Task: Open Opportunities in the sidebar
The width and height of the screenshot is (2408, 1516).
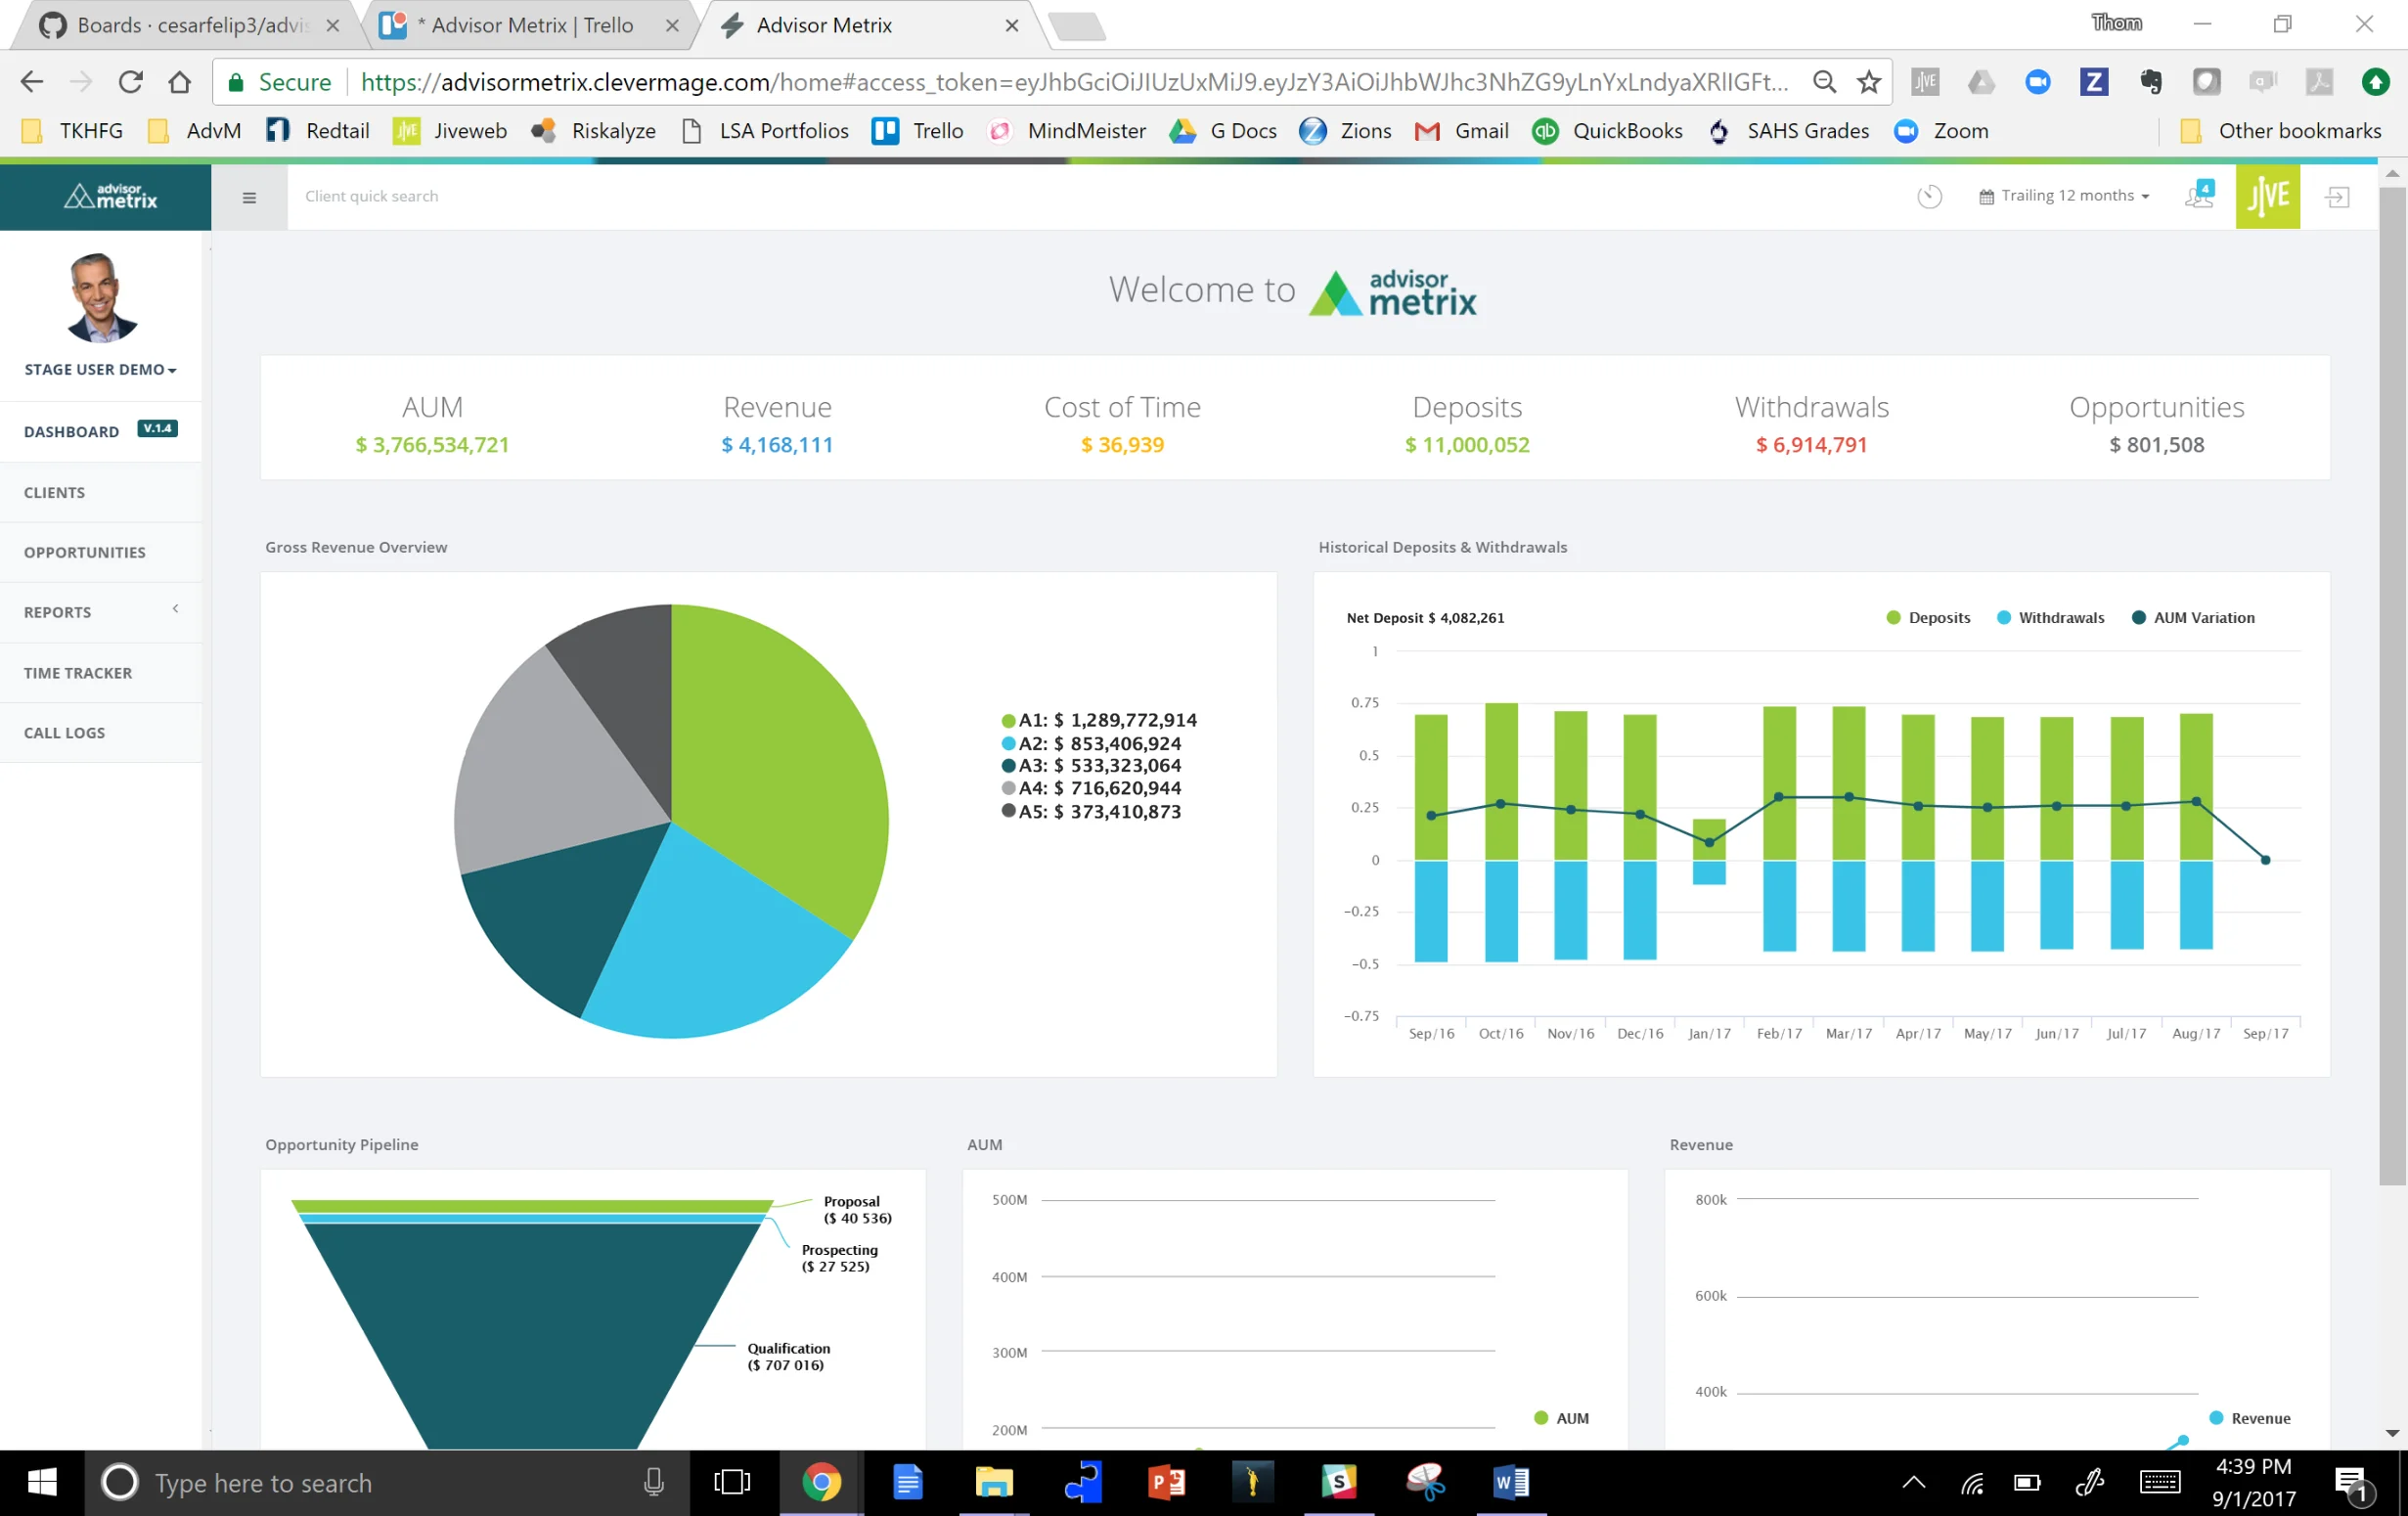Action: tap(100, 552)
